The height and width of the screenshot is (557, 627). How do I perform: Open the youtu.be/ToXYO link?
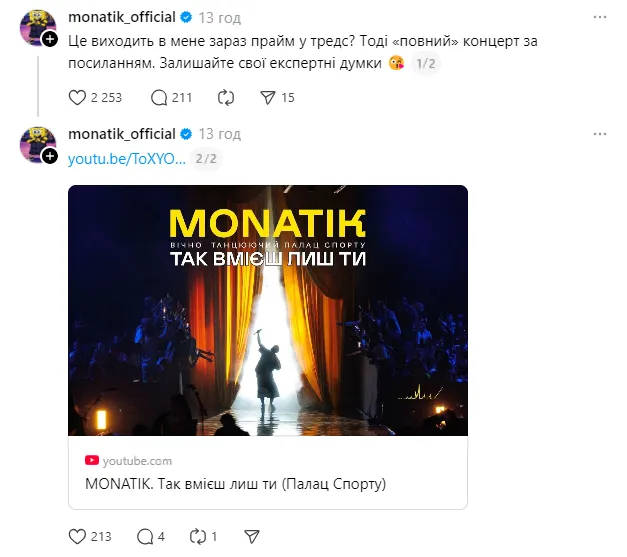point(127,158)
